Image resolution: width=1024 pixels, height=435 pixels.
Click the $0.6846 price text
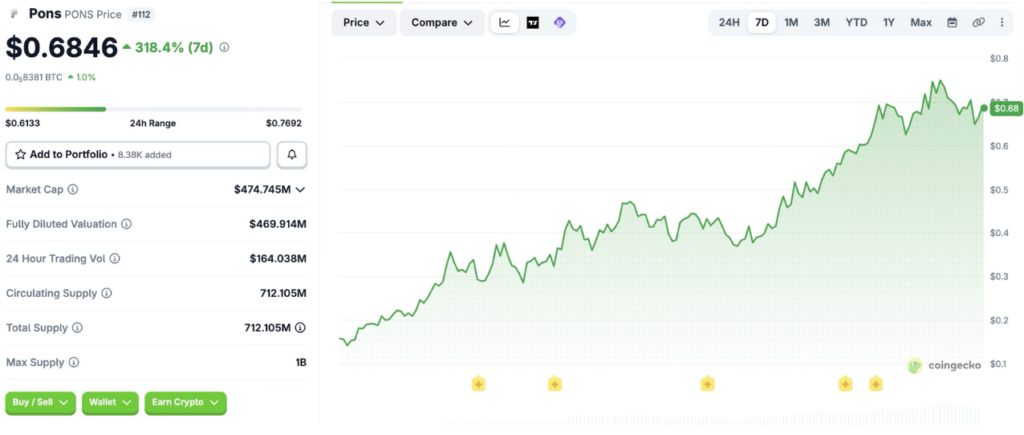click(x=61, y=47)
